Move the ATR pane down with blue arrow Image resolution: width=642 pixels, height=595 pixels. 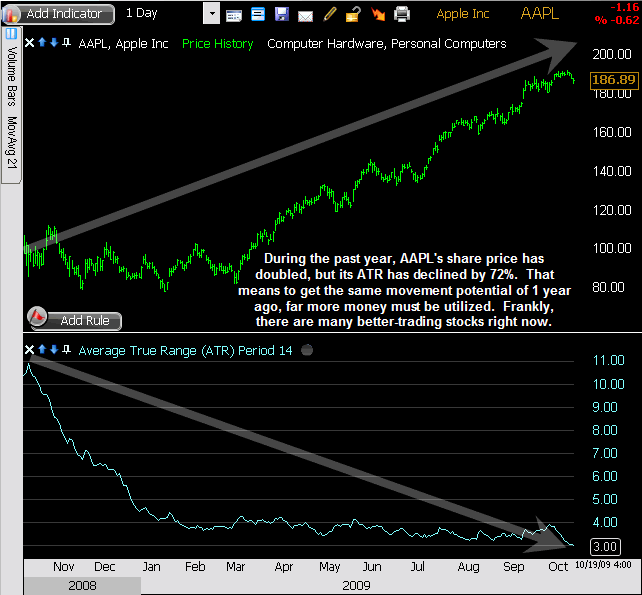[54, 349]
